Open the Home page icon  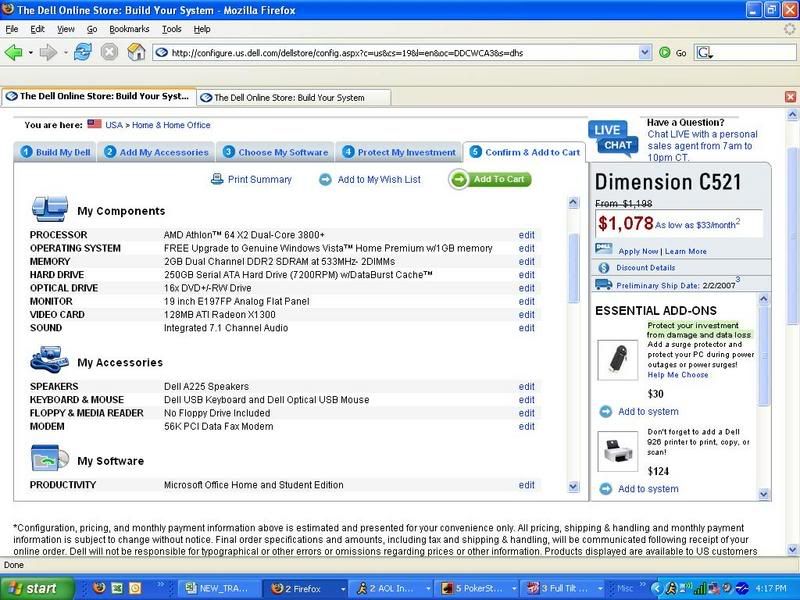pyautogui.click(x=136, y=52)
